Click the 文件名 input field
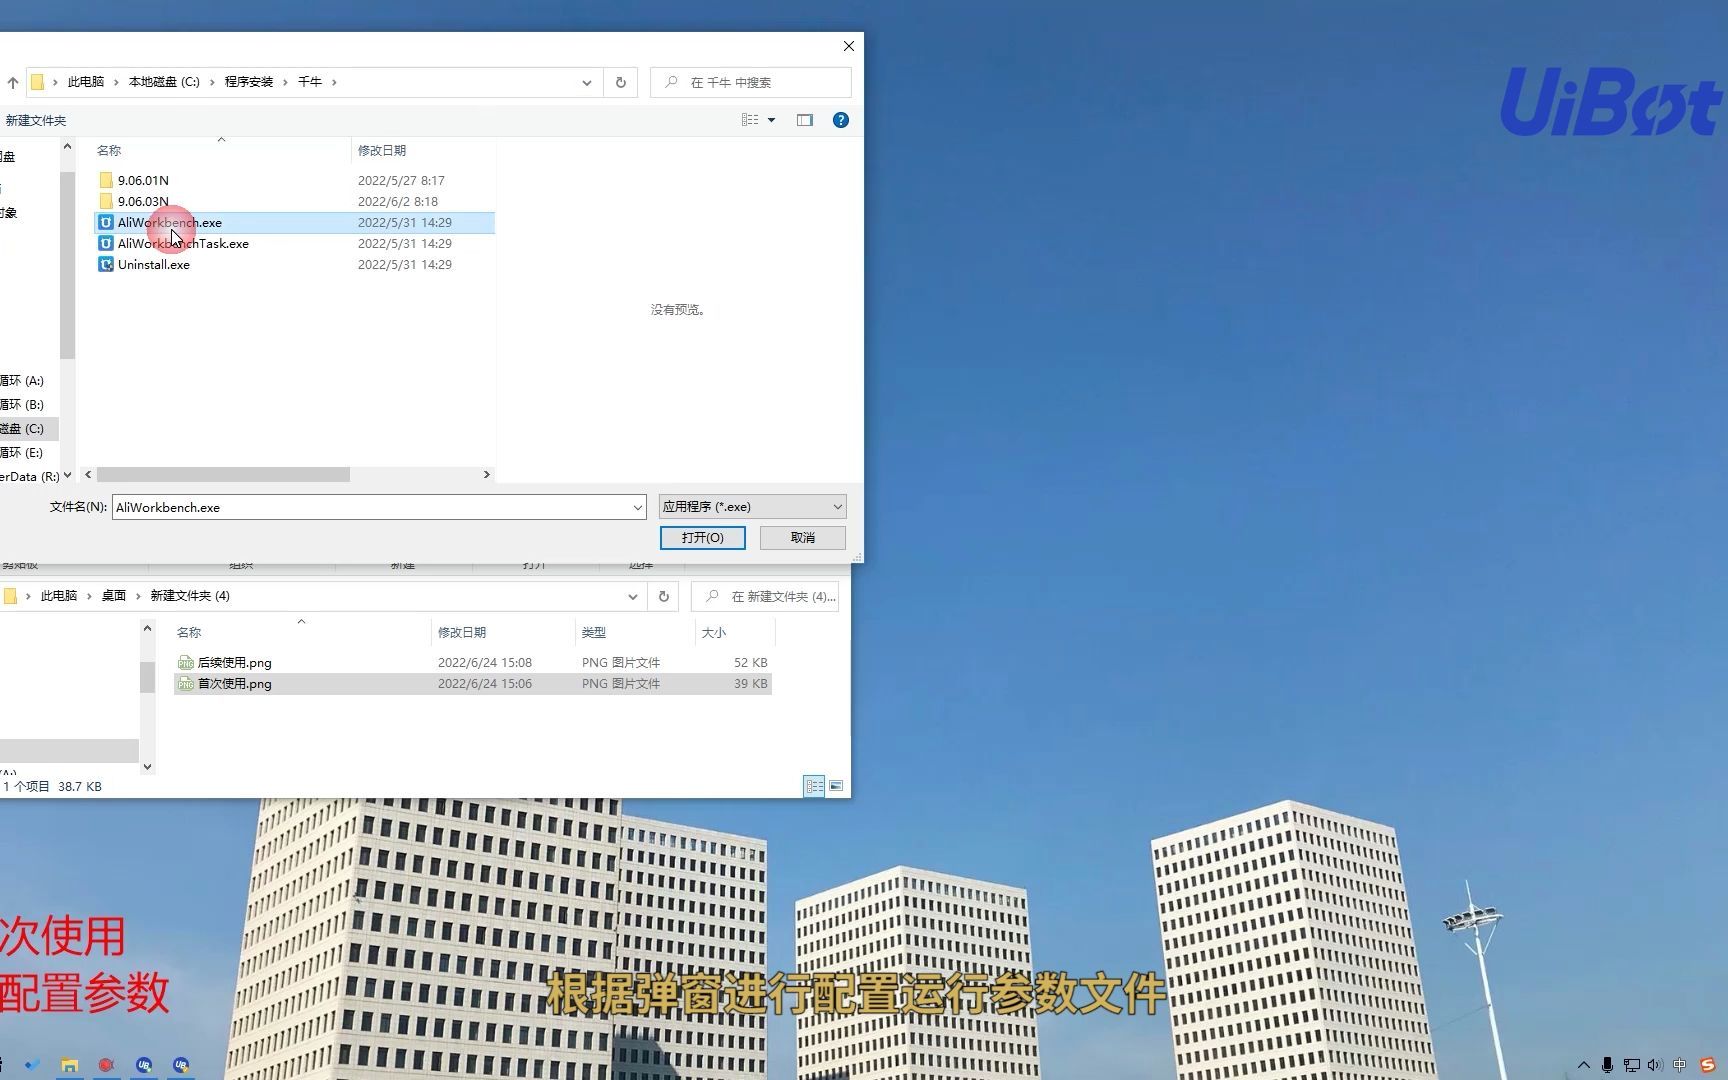This screenshot has height=1080, width=1728. point(370,508)
